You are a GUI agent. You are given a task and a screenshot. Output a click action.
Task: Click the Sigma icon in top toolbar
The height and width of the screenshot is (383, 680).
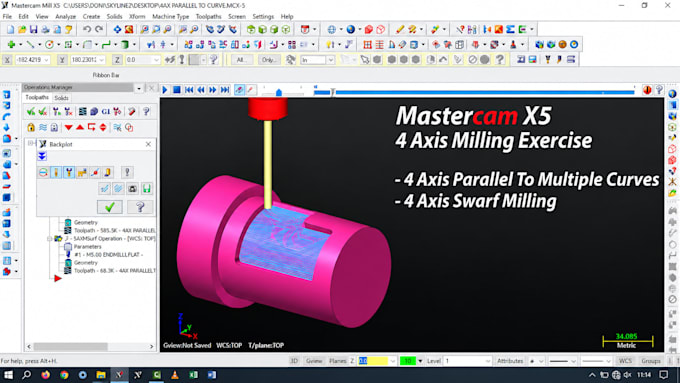click(510, 29)
